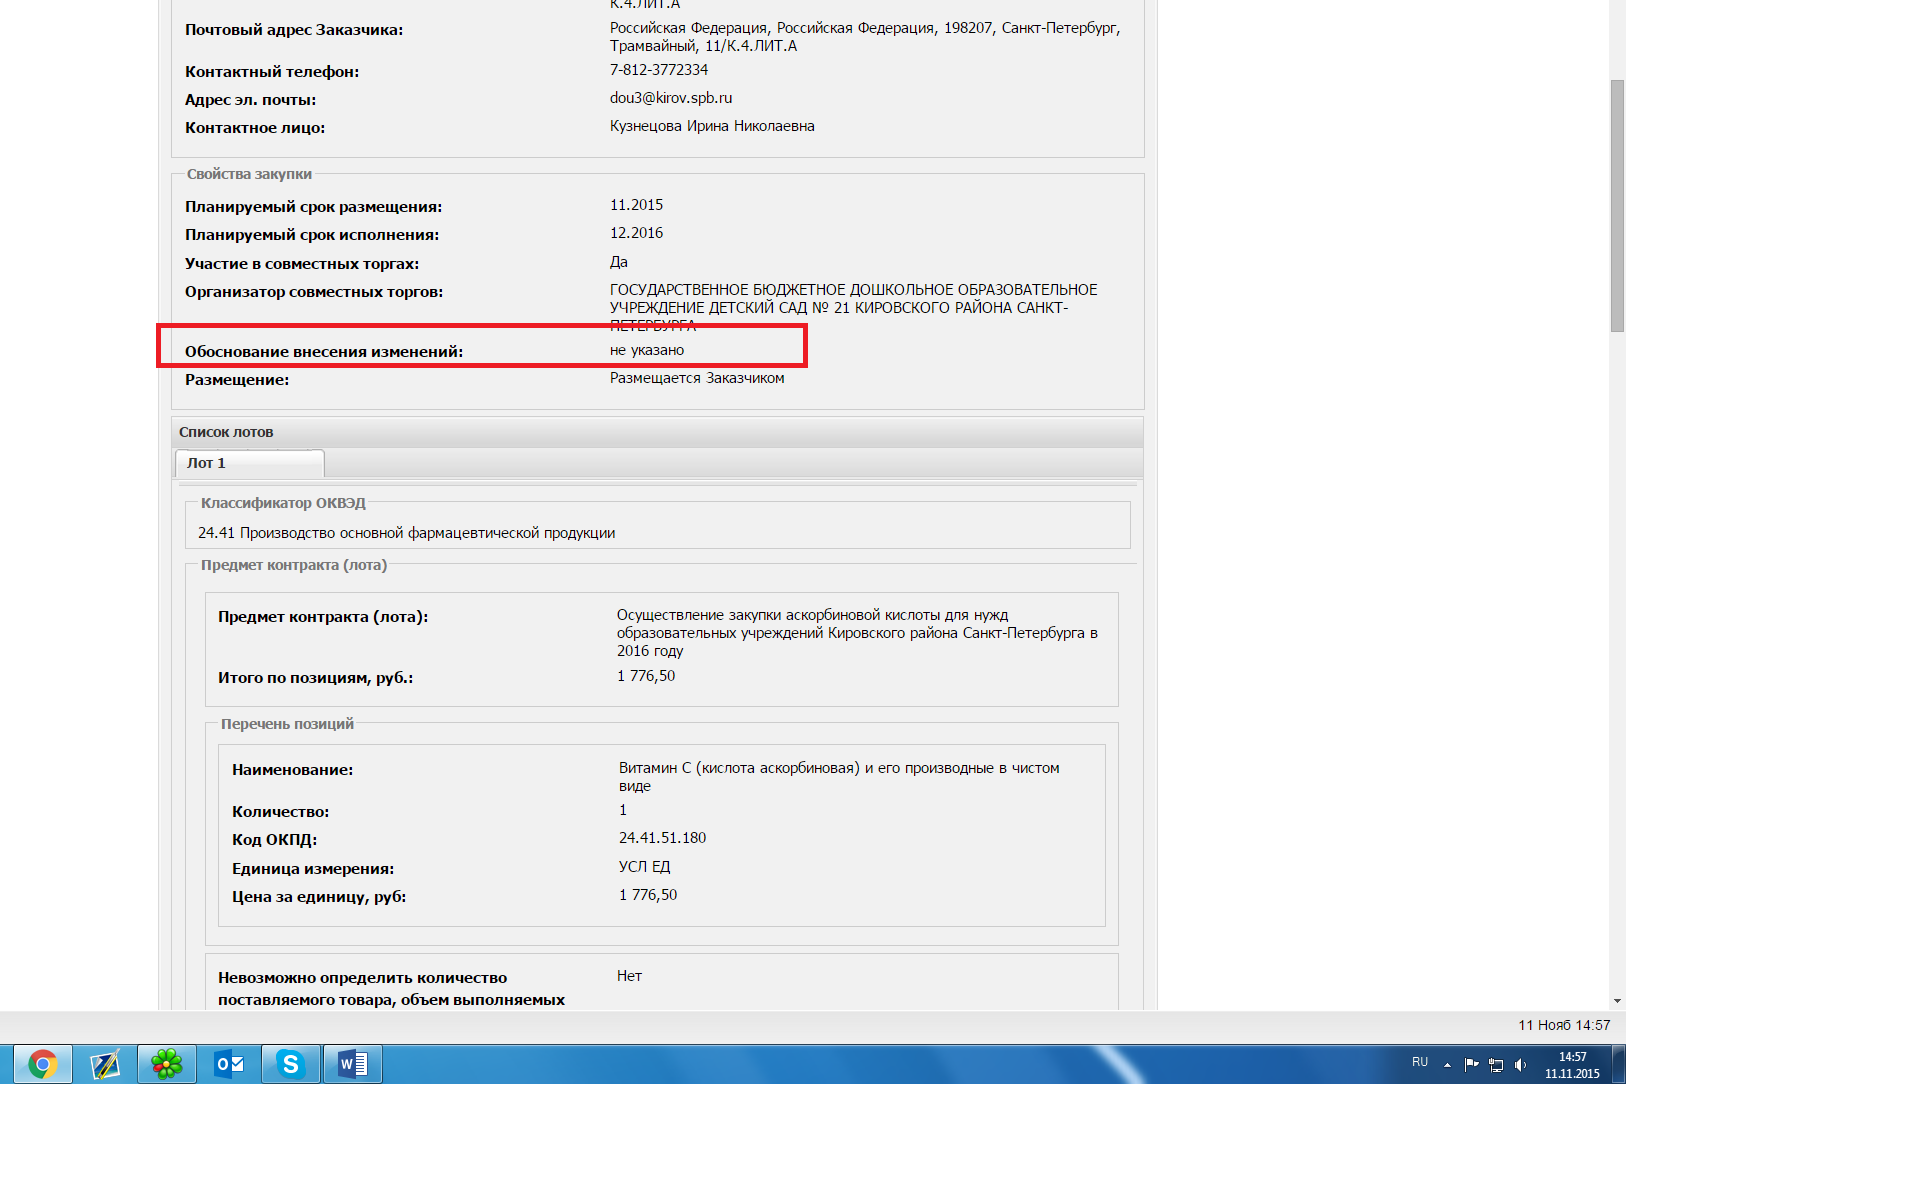Open Skype from the taskbar
The height and width of the screenshot is (1200, 1920).
point(291,1064)
